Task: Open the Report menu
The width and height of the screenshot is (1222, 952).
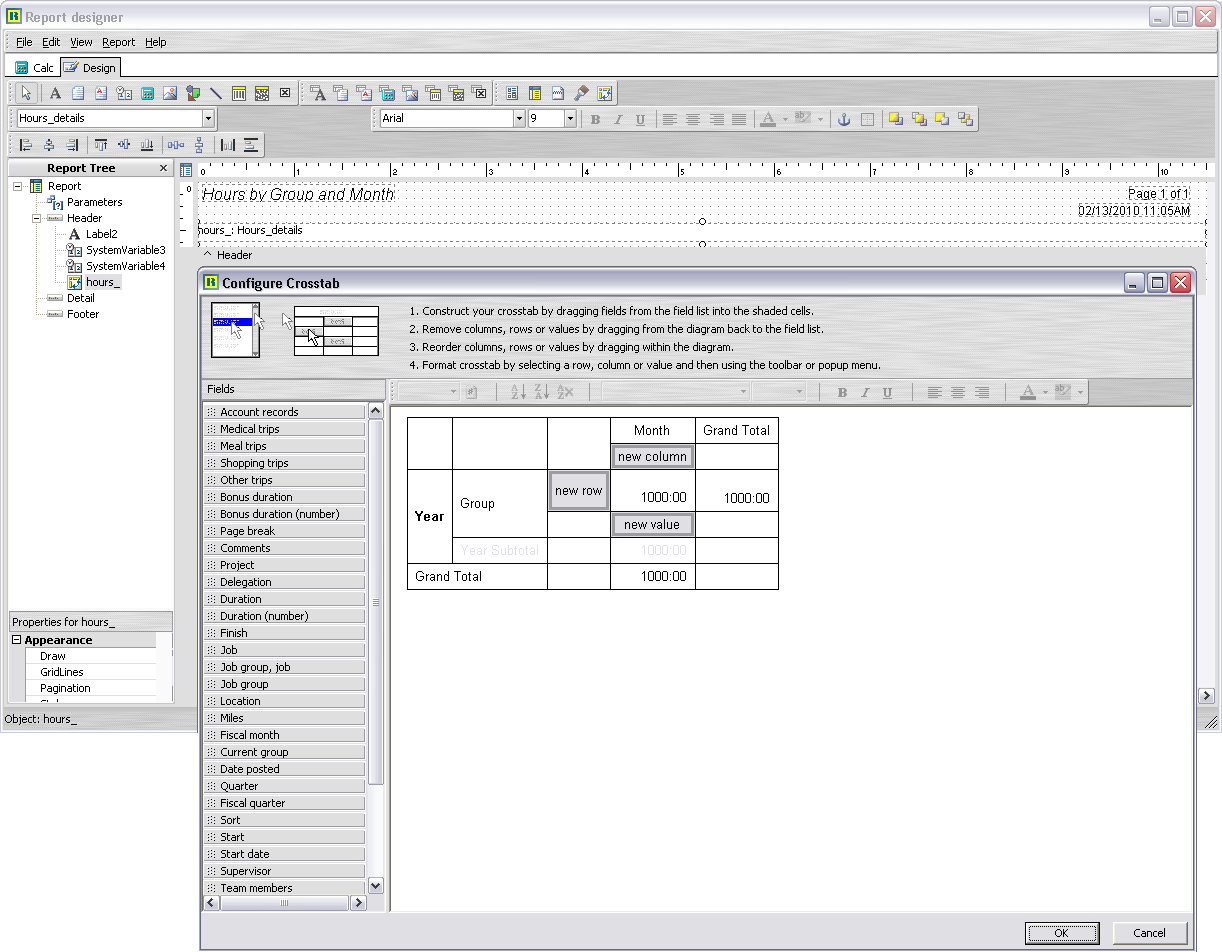Action: click(118, 42)
